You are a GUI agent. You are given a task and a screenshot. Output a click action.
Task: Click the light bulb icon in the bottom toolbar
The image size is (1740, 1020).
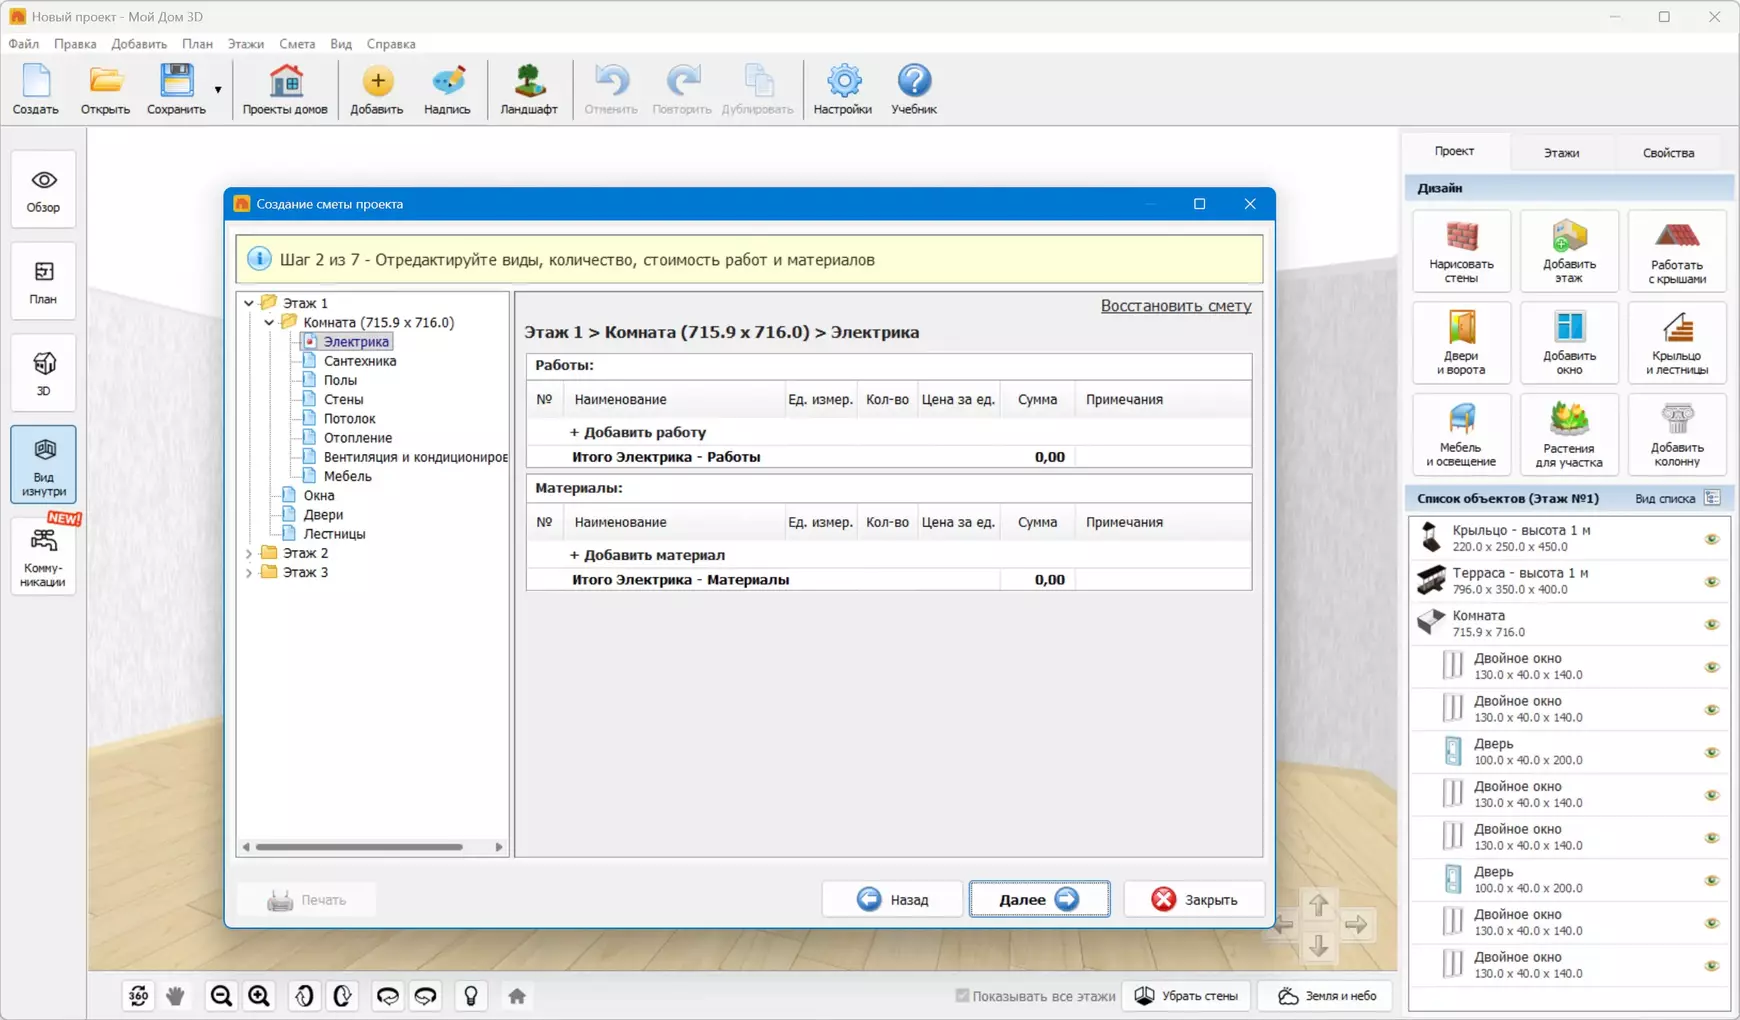point(471,996)
